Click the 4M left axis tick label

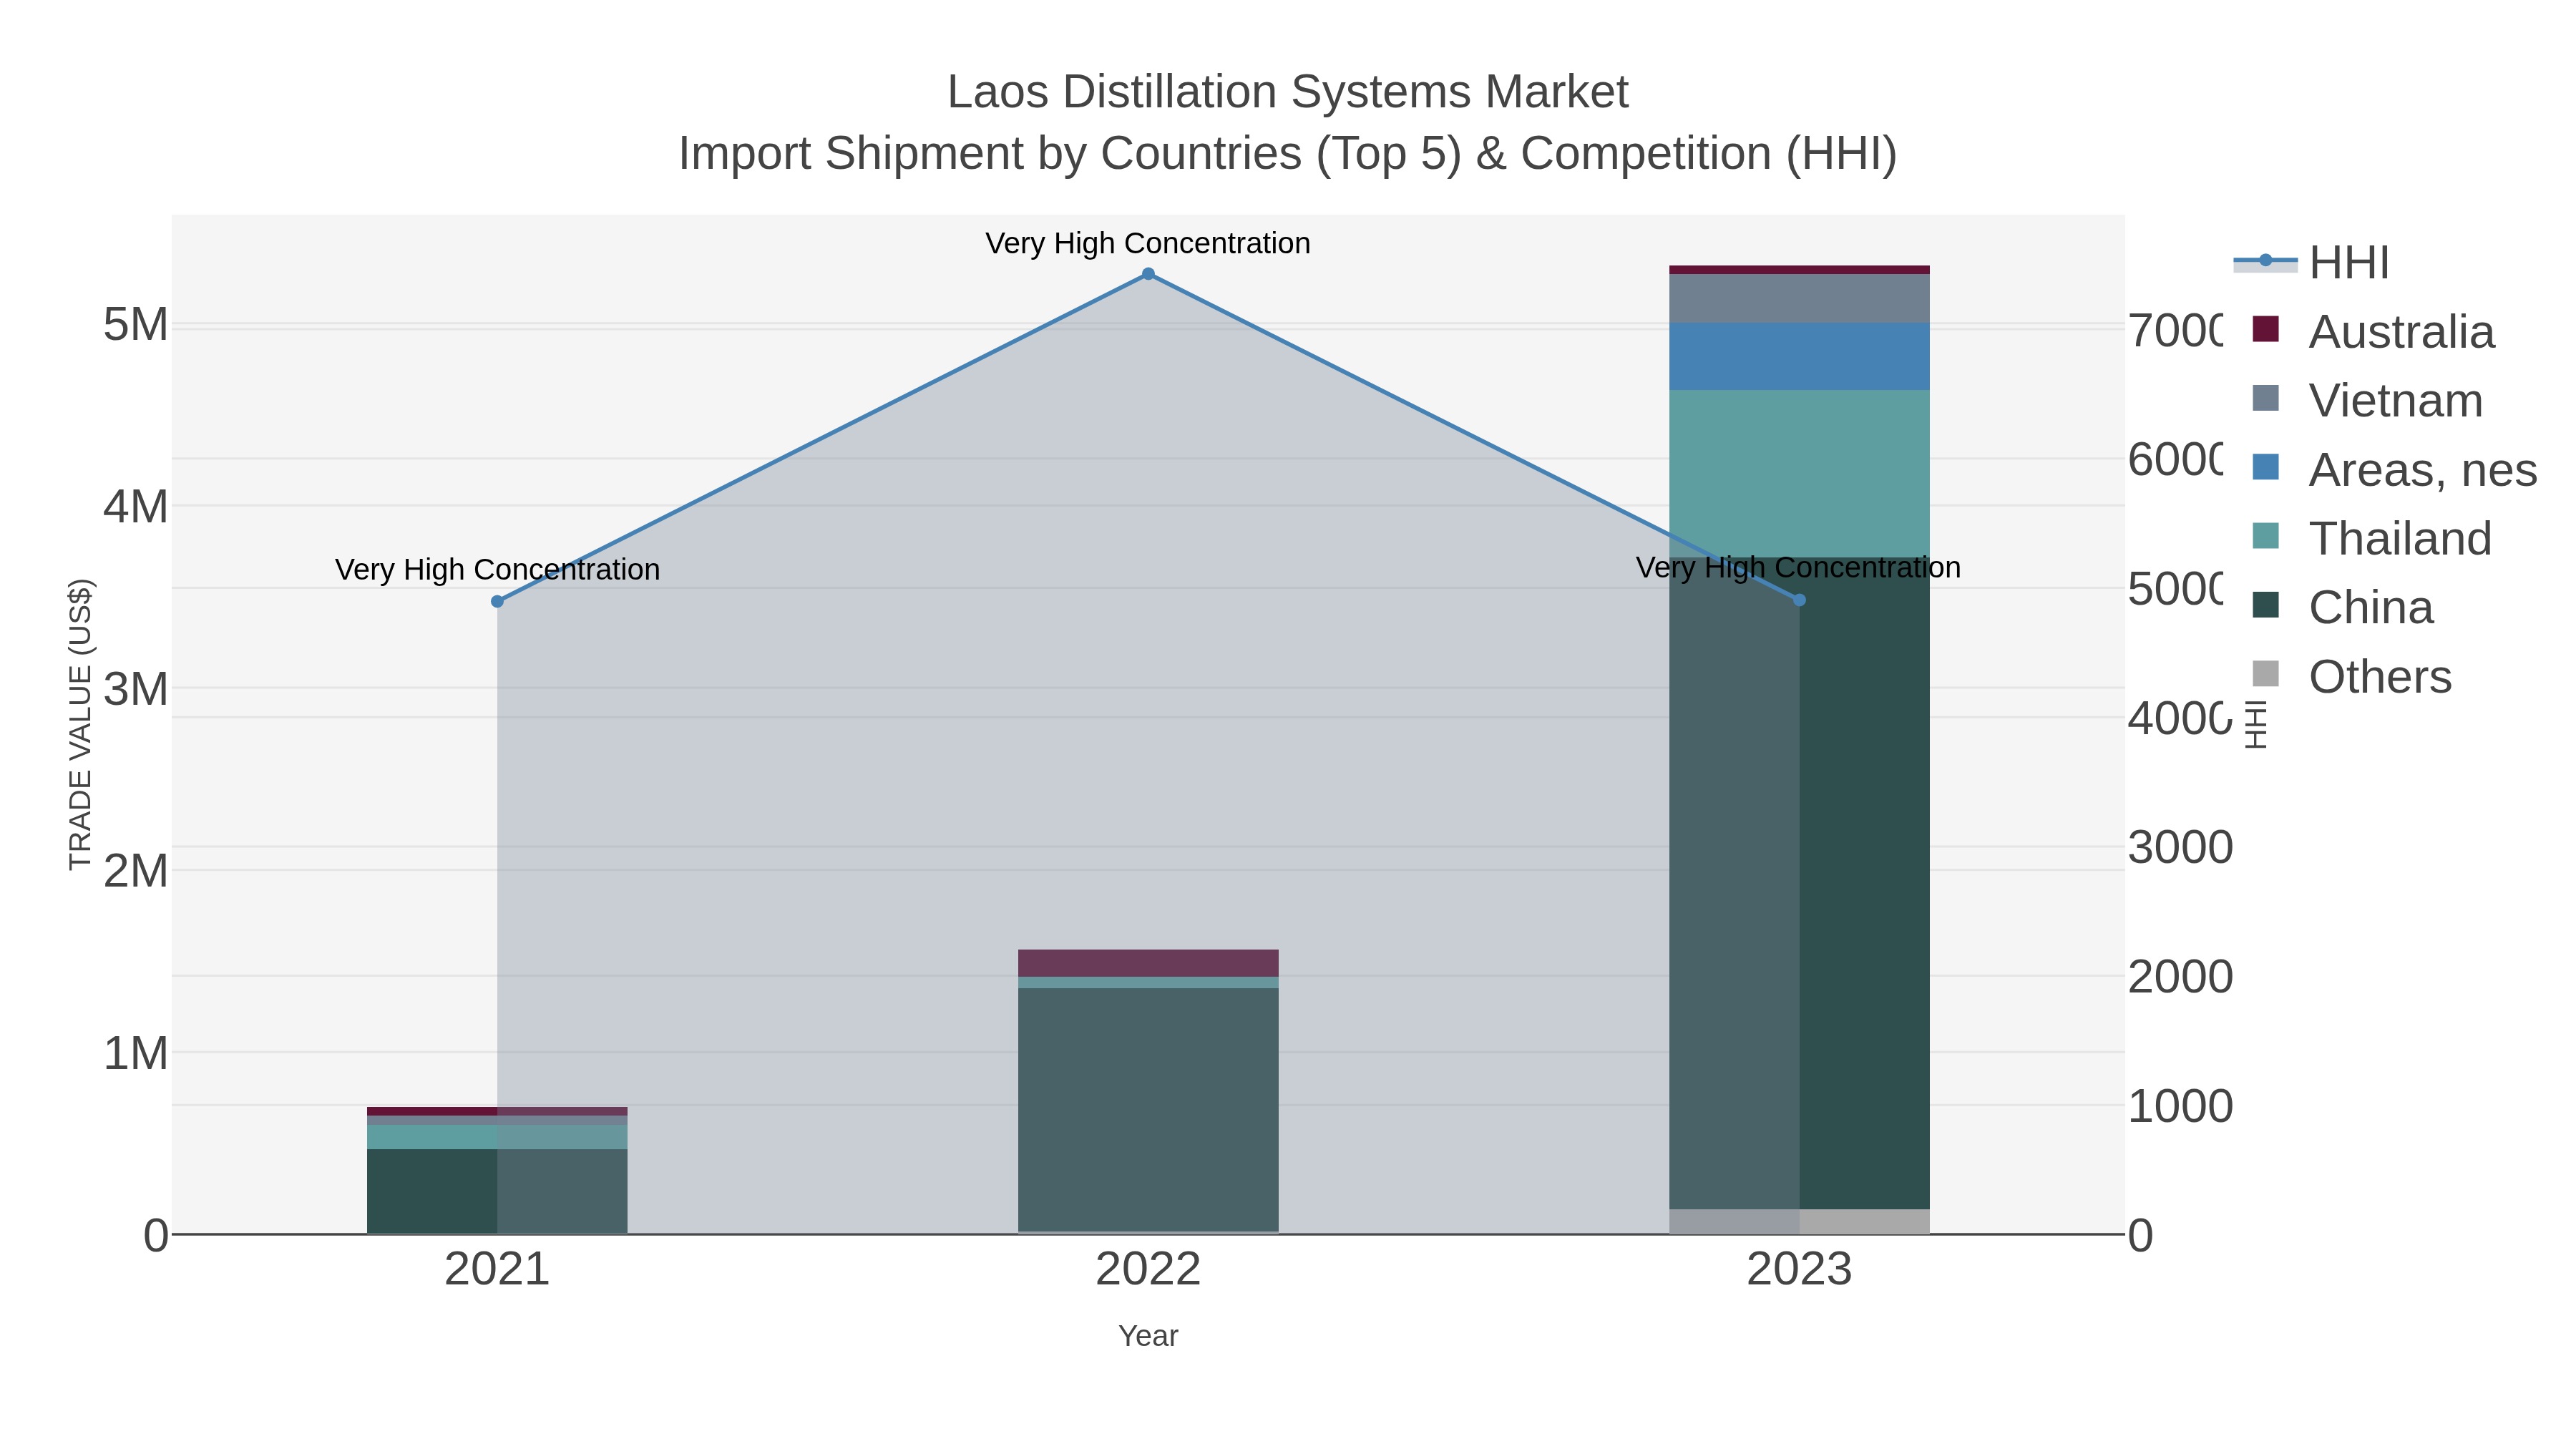pyautogui.click(x=136, y=506)
